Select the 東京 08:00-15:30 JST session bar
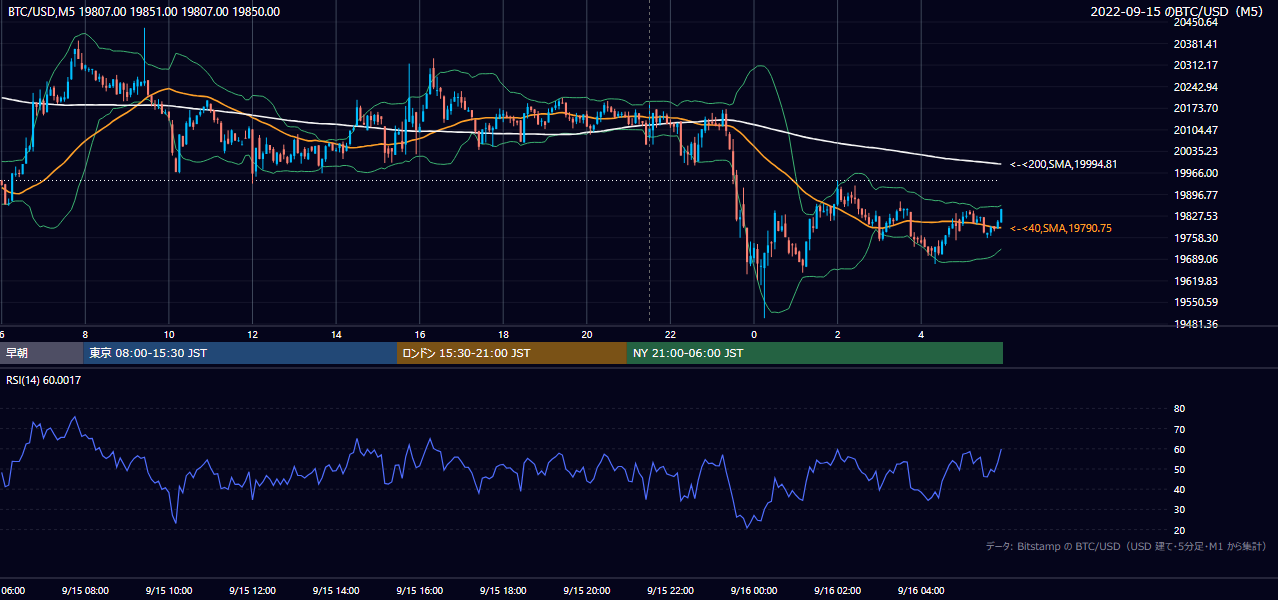The image size is (1278, 600). 240,353
